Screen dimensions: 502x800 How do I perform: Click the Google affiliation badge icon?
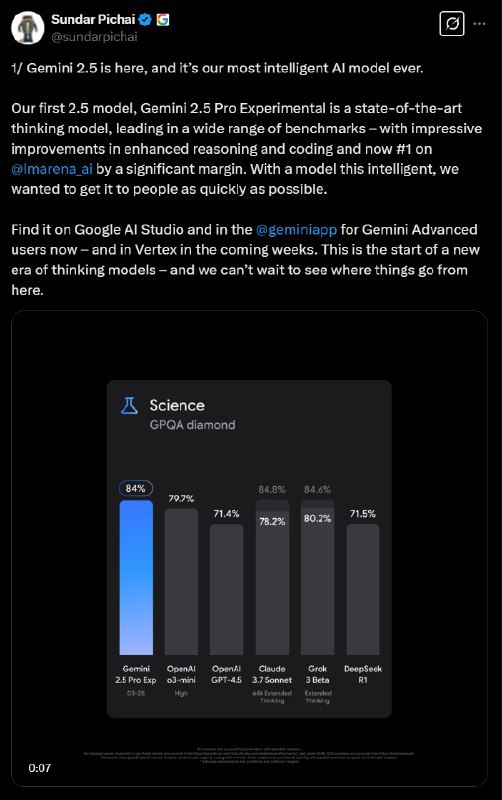(163, 20)
